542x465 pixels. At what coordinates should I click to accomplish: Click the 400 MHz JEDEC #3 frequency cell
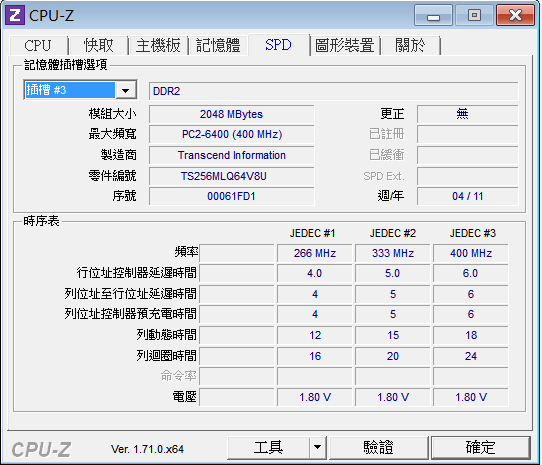click(x=471, y=253)
